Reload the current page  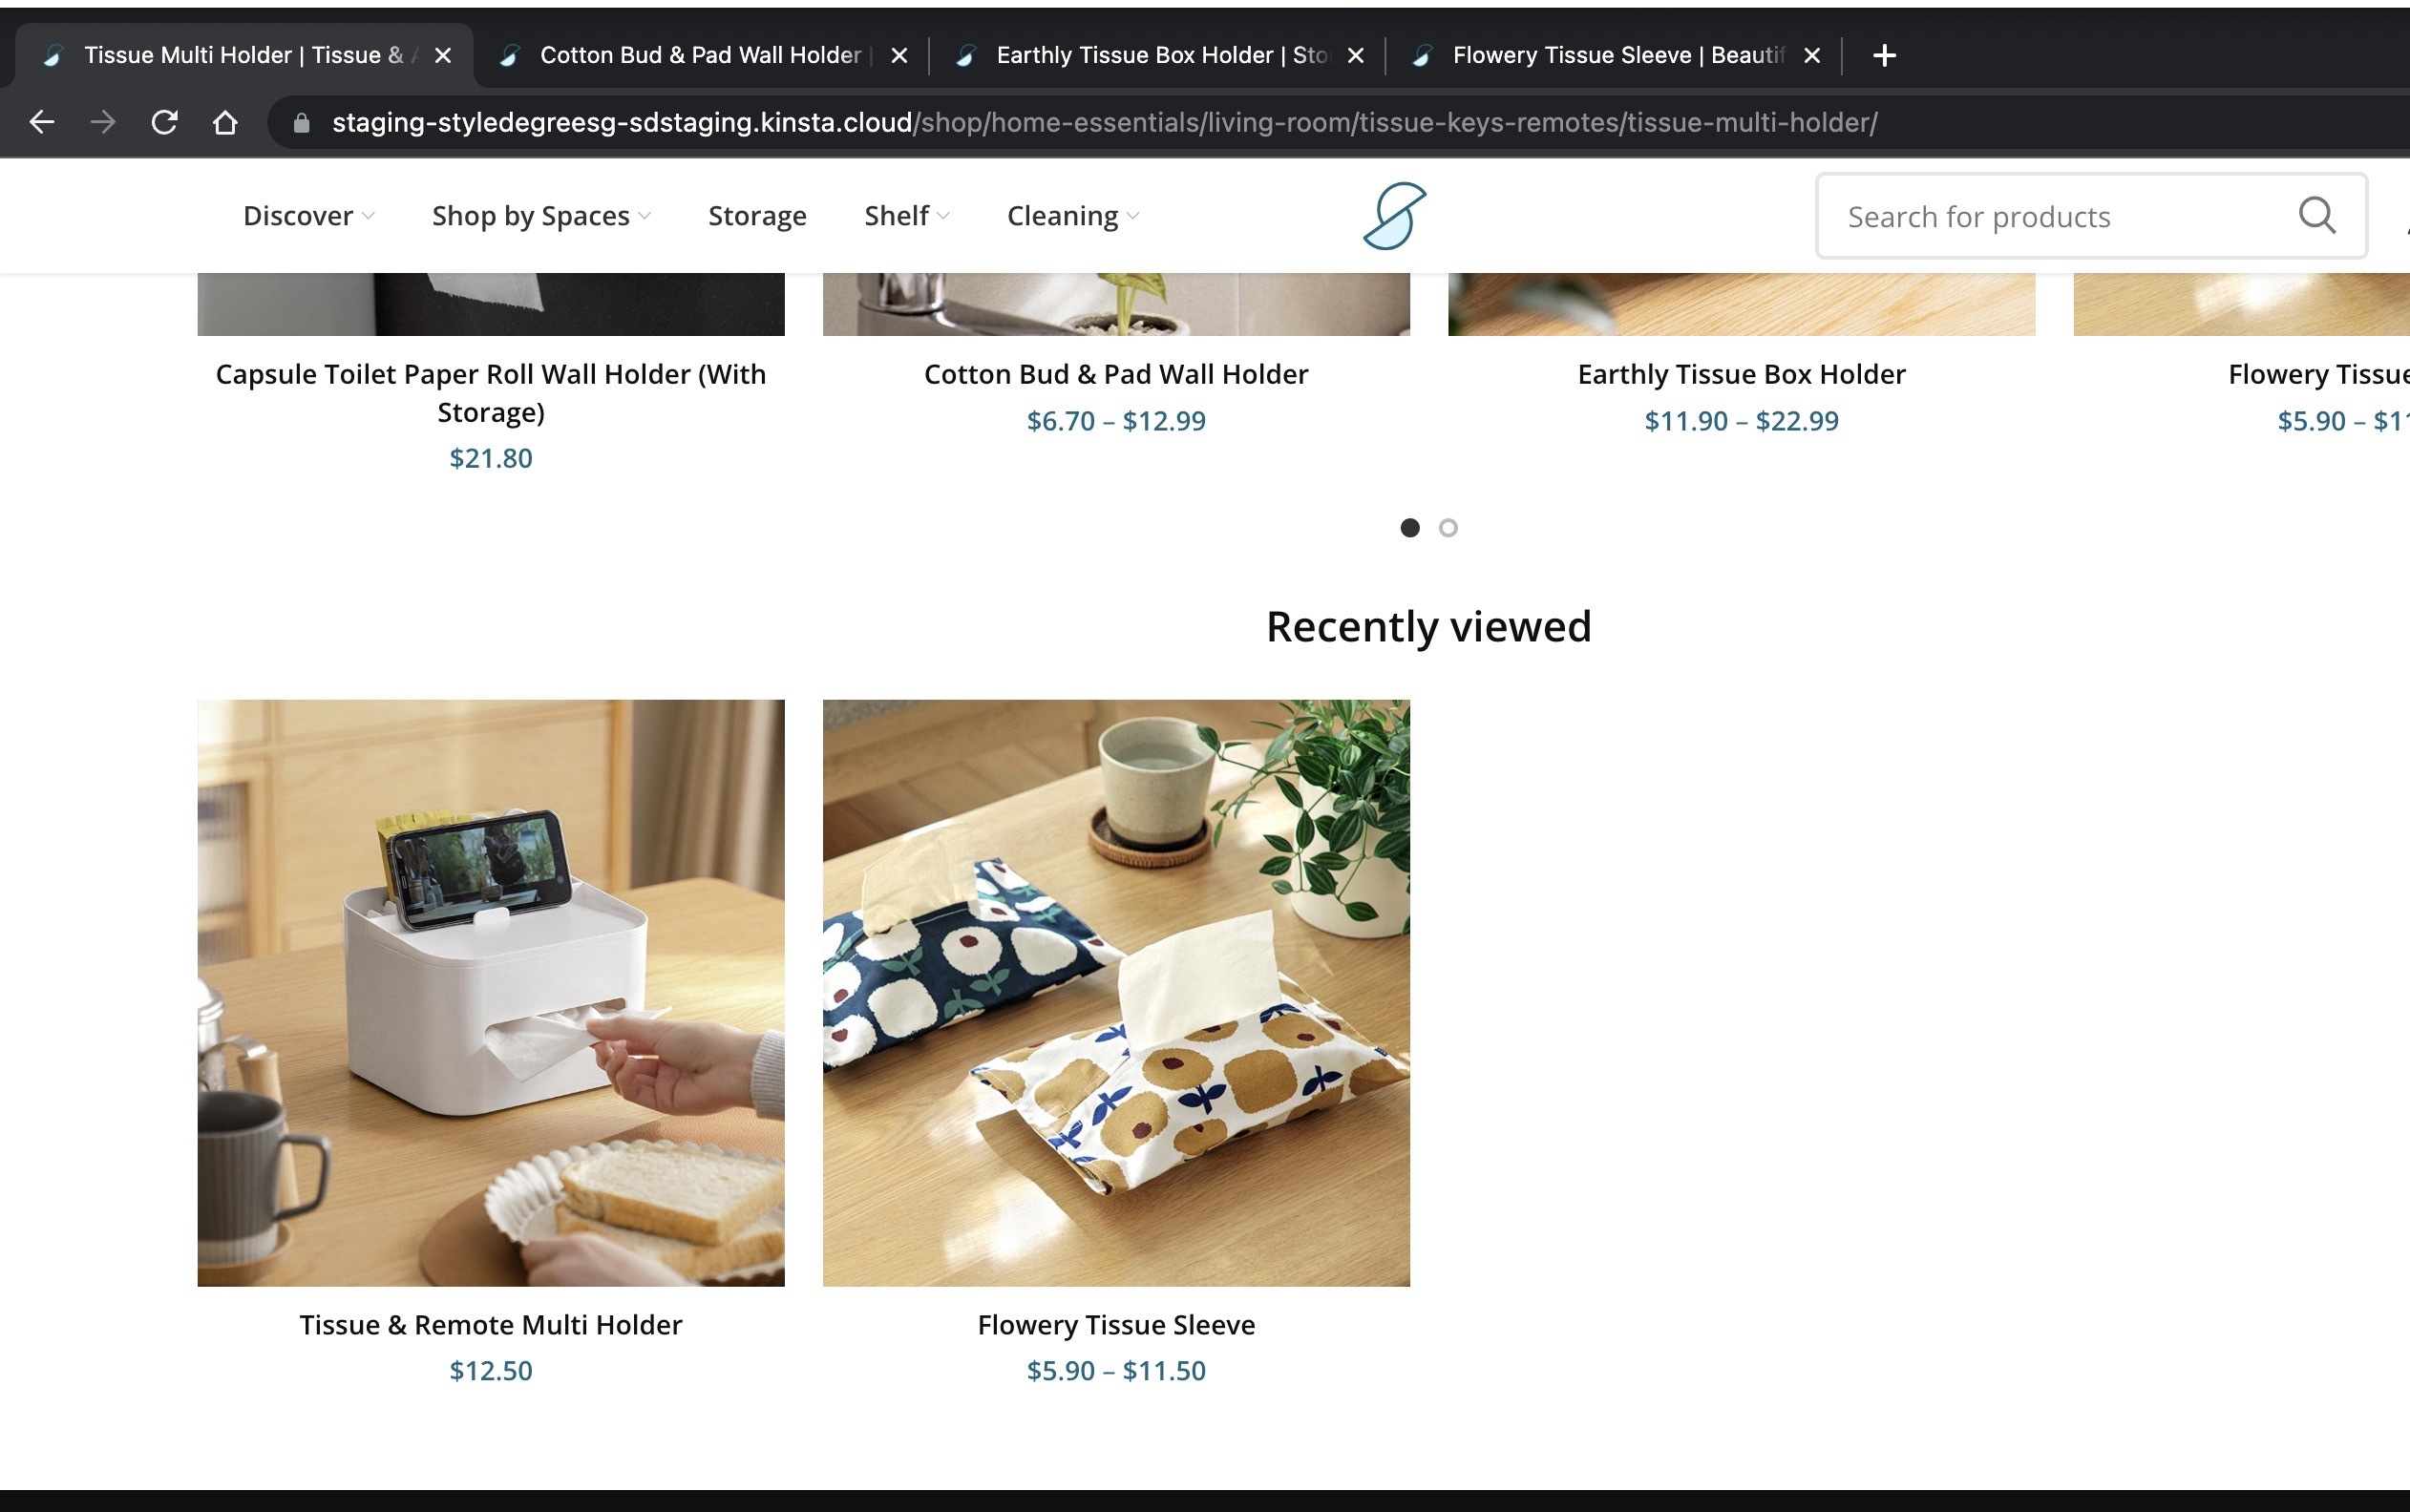click(x=164, y=122)
